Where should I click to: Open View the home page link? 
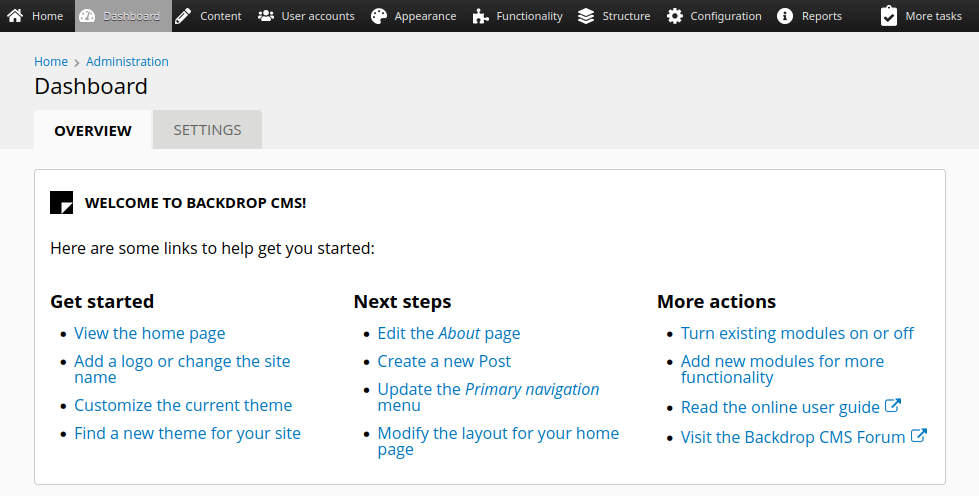150,334
